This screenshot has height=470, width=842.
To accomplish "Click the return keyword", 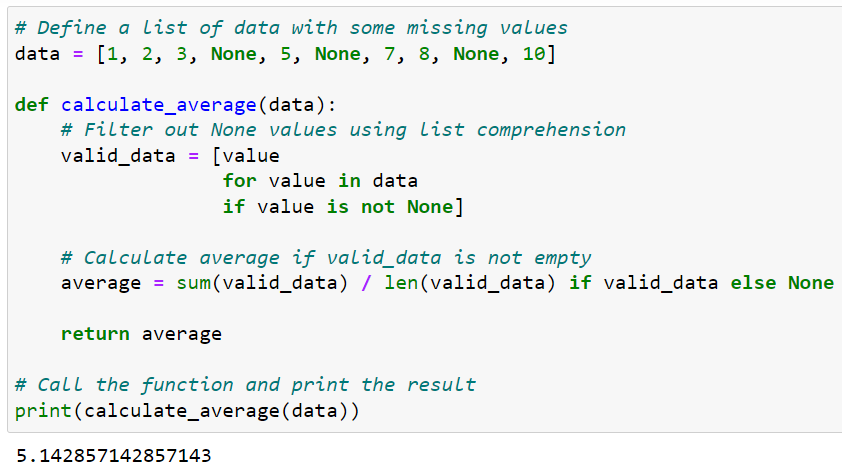I will point(95,334).
